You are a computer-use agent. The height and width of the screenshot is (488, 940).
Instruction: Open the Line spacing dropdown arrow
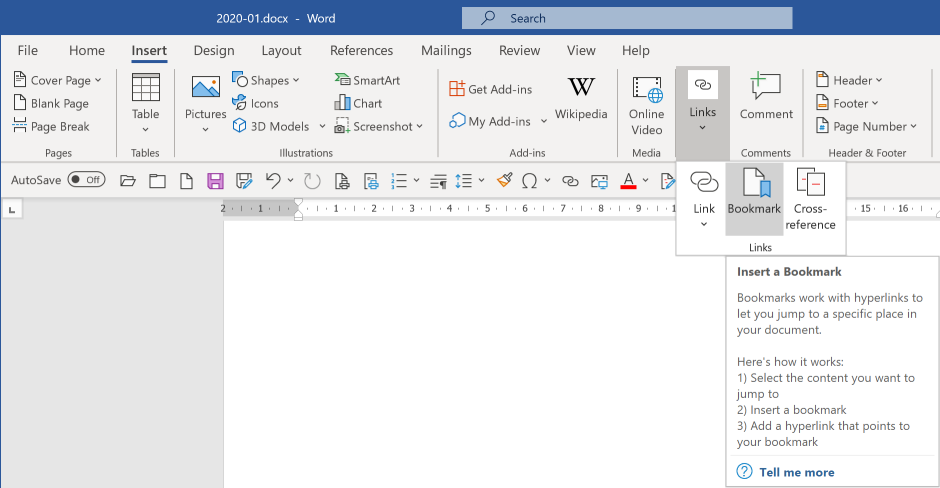point(481,180)
